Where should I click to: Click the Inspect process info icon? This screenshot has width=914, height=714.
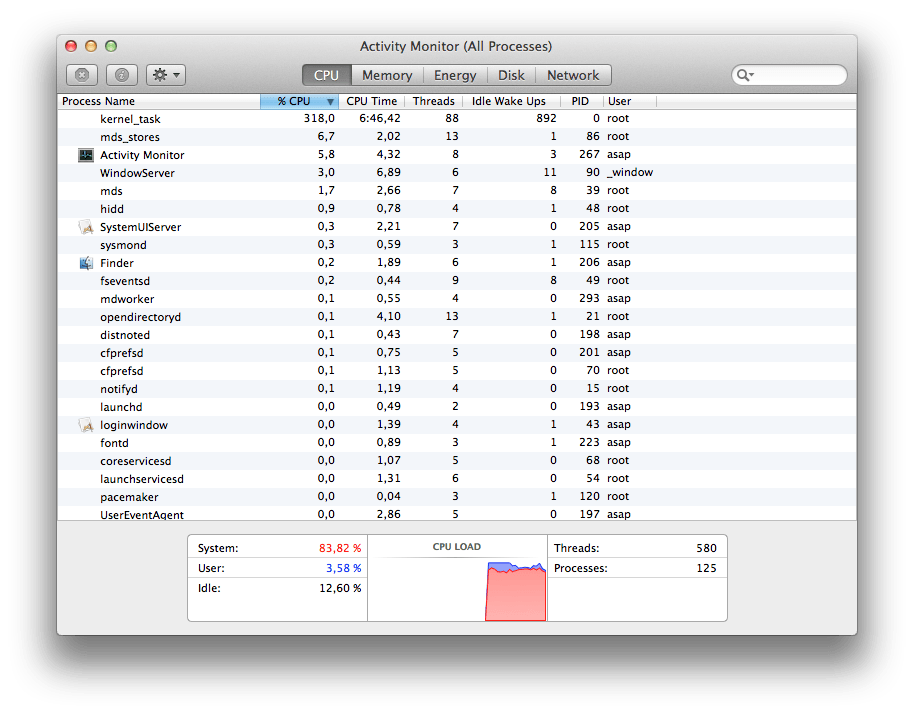(x=122, y=75)
